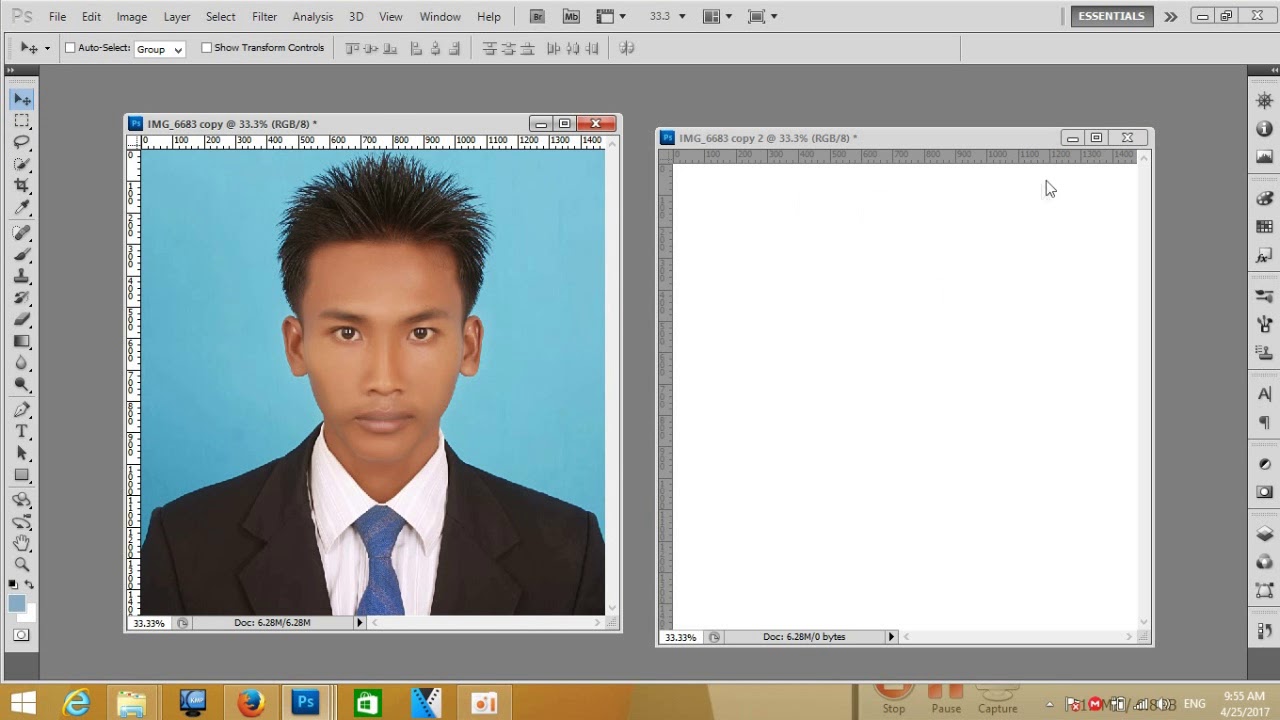
Task: Open the Character panel icon
Action: pyautogui.click(x=1265, y=394)
